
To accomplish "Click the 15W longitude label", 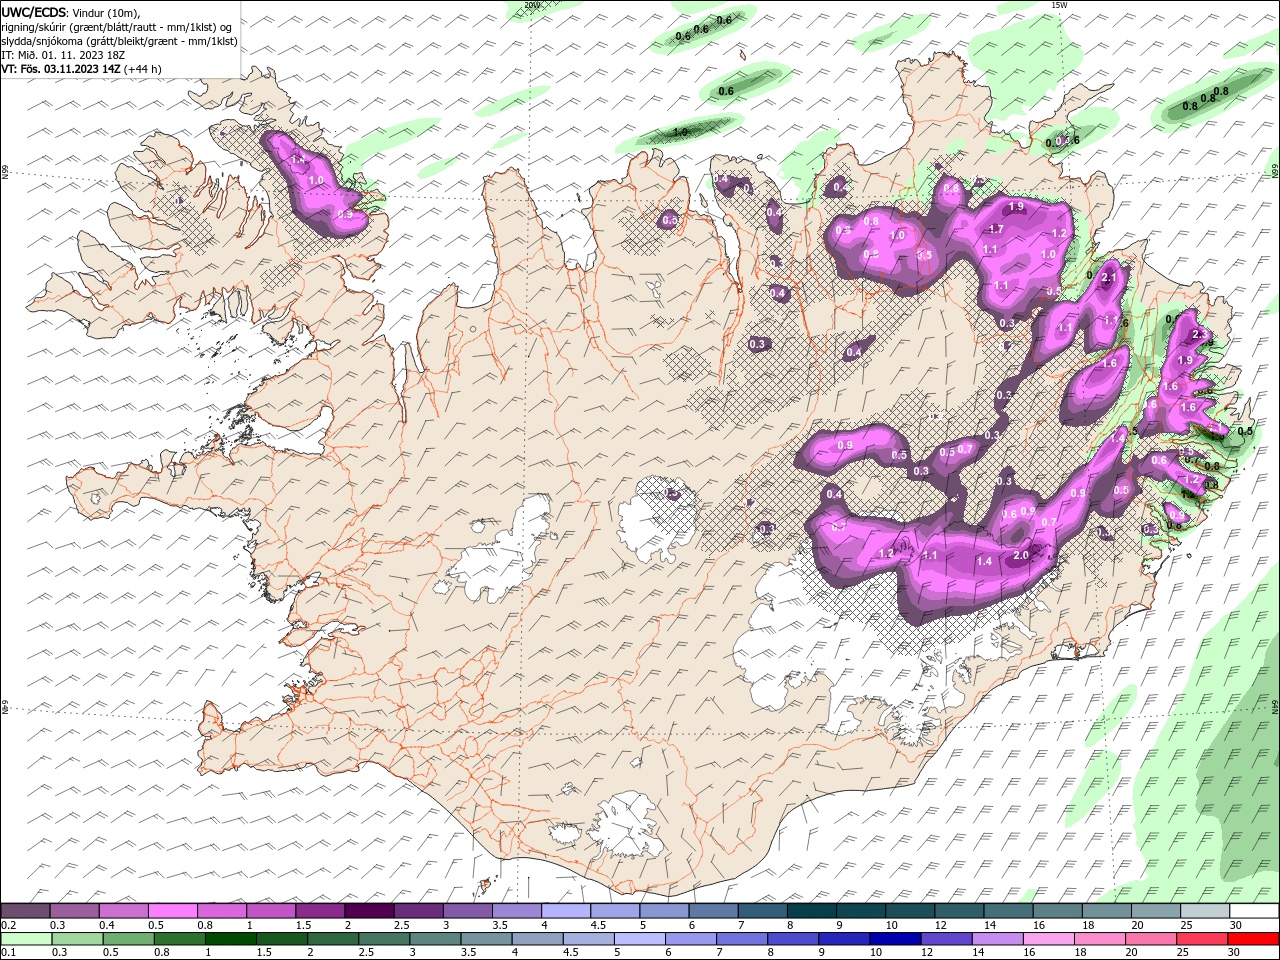I will click(1059, 5).
